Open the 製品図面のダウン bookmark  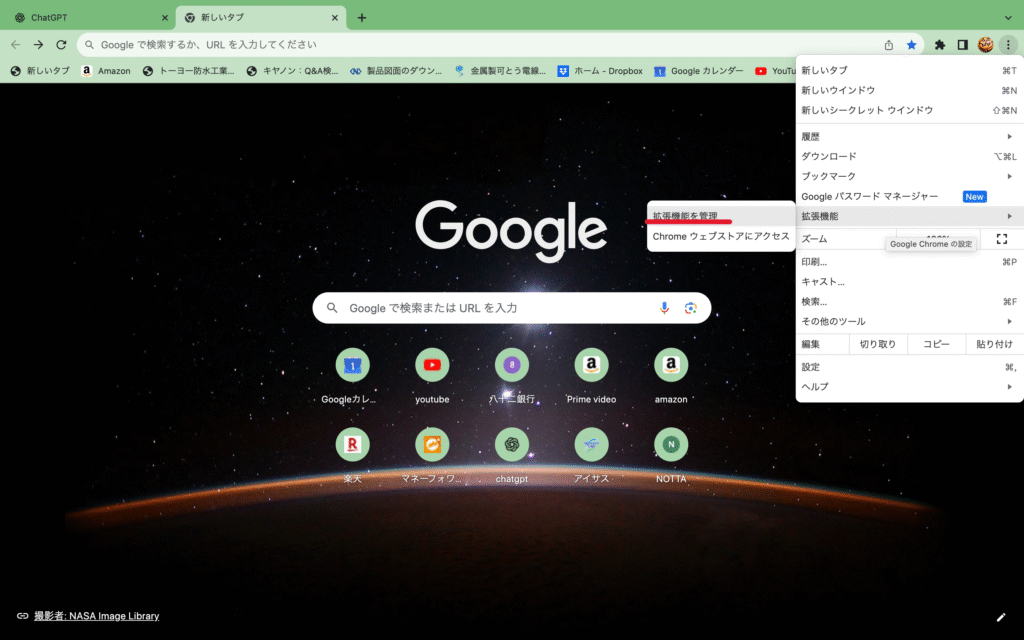tap(396, 71)
